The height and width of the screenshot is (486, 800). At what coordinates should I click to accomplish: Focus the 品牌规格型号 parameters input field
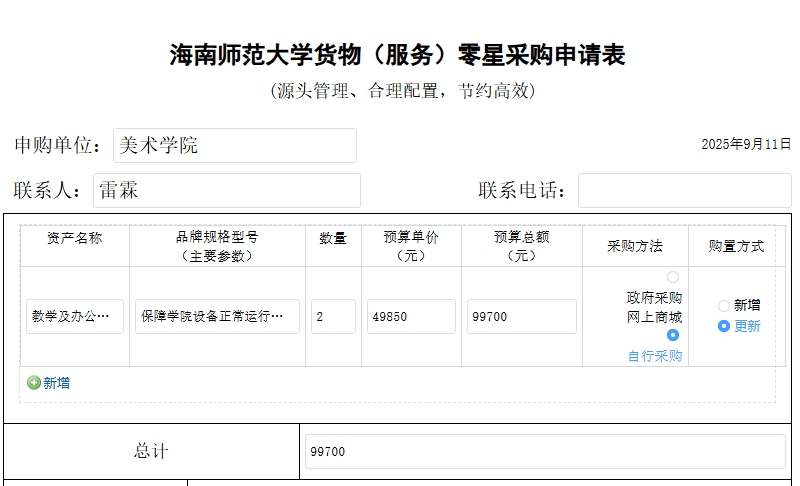tap(217, 317)
